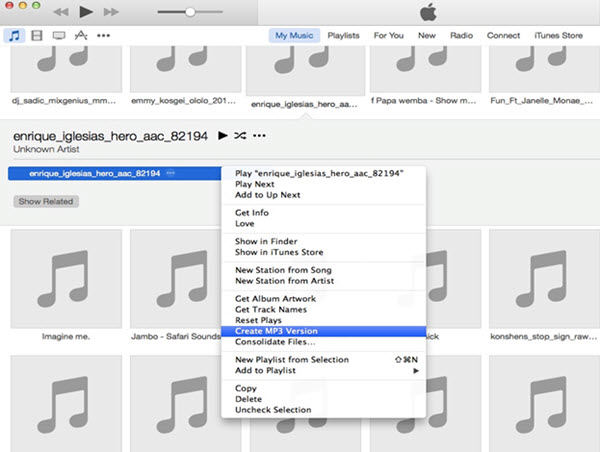The height and width of the screenshot is (452, 600).
Task: Open the Music library icon
Action: coord(15,36)
